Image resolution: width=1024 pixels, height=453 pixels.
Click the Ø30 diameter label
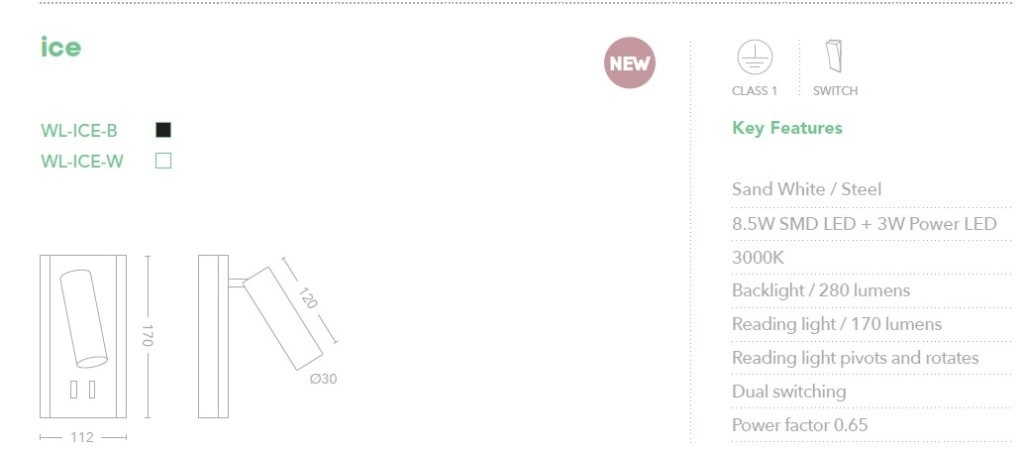click(x=323, y=379)
